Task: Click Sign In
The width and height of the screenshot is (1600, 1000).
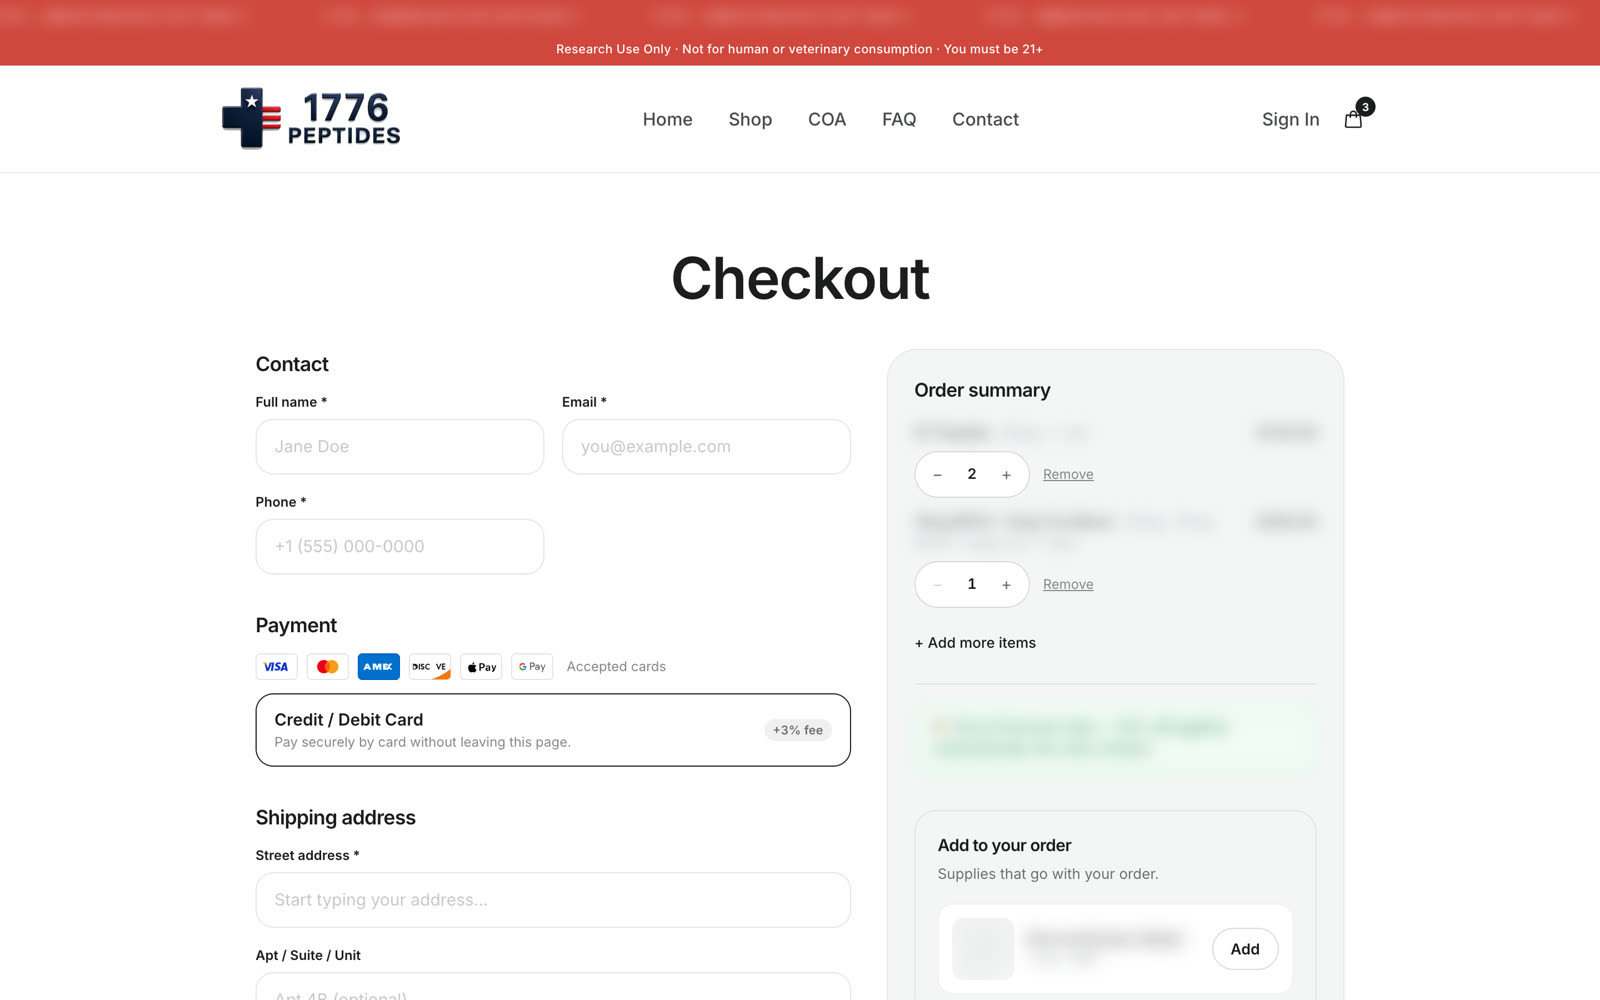Action: pyautogui.click(x=1290, y=119)
